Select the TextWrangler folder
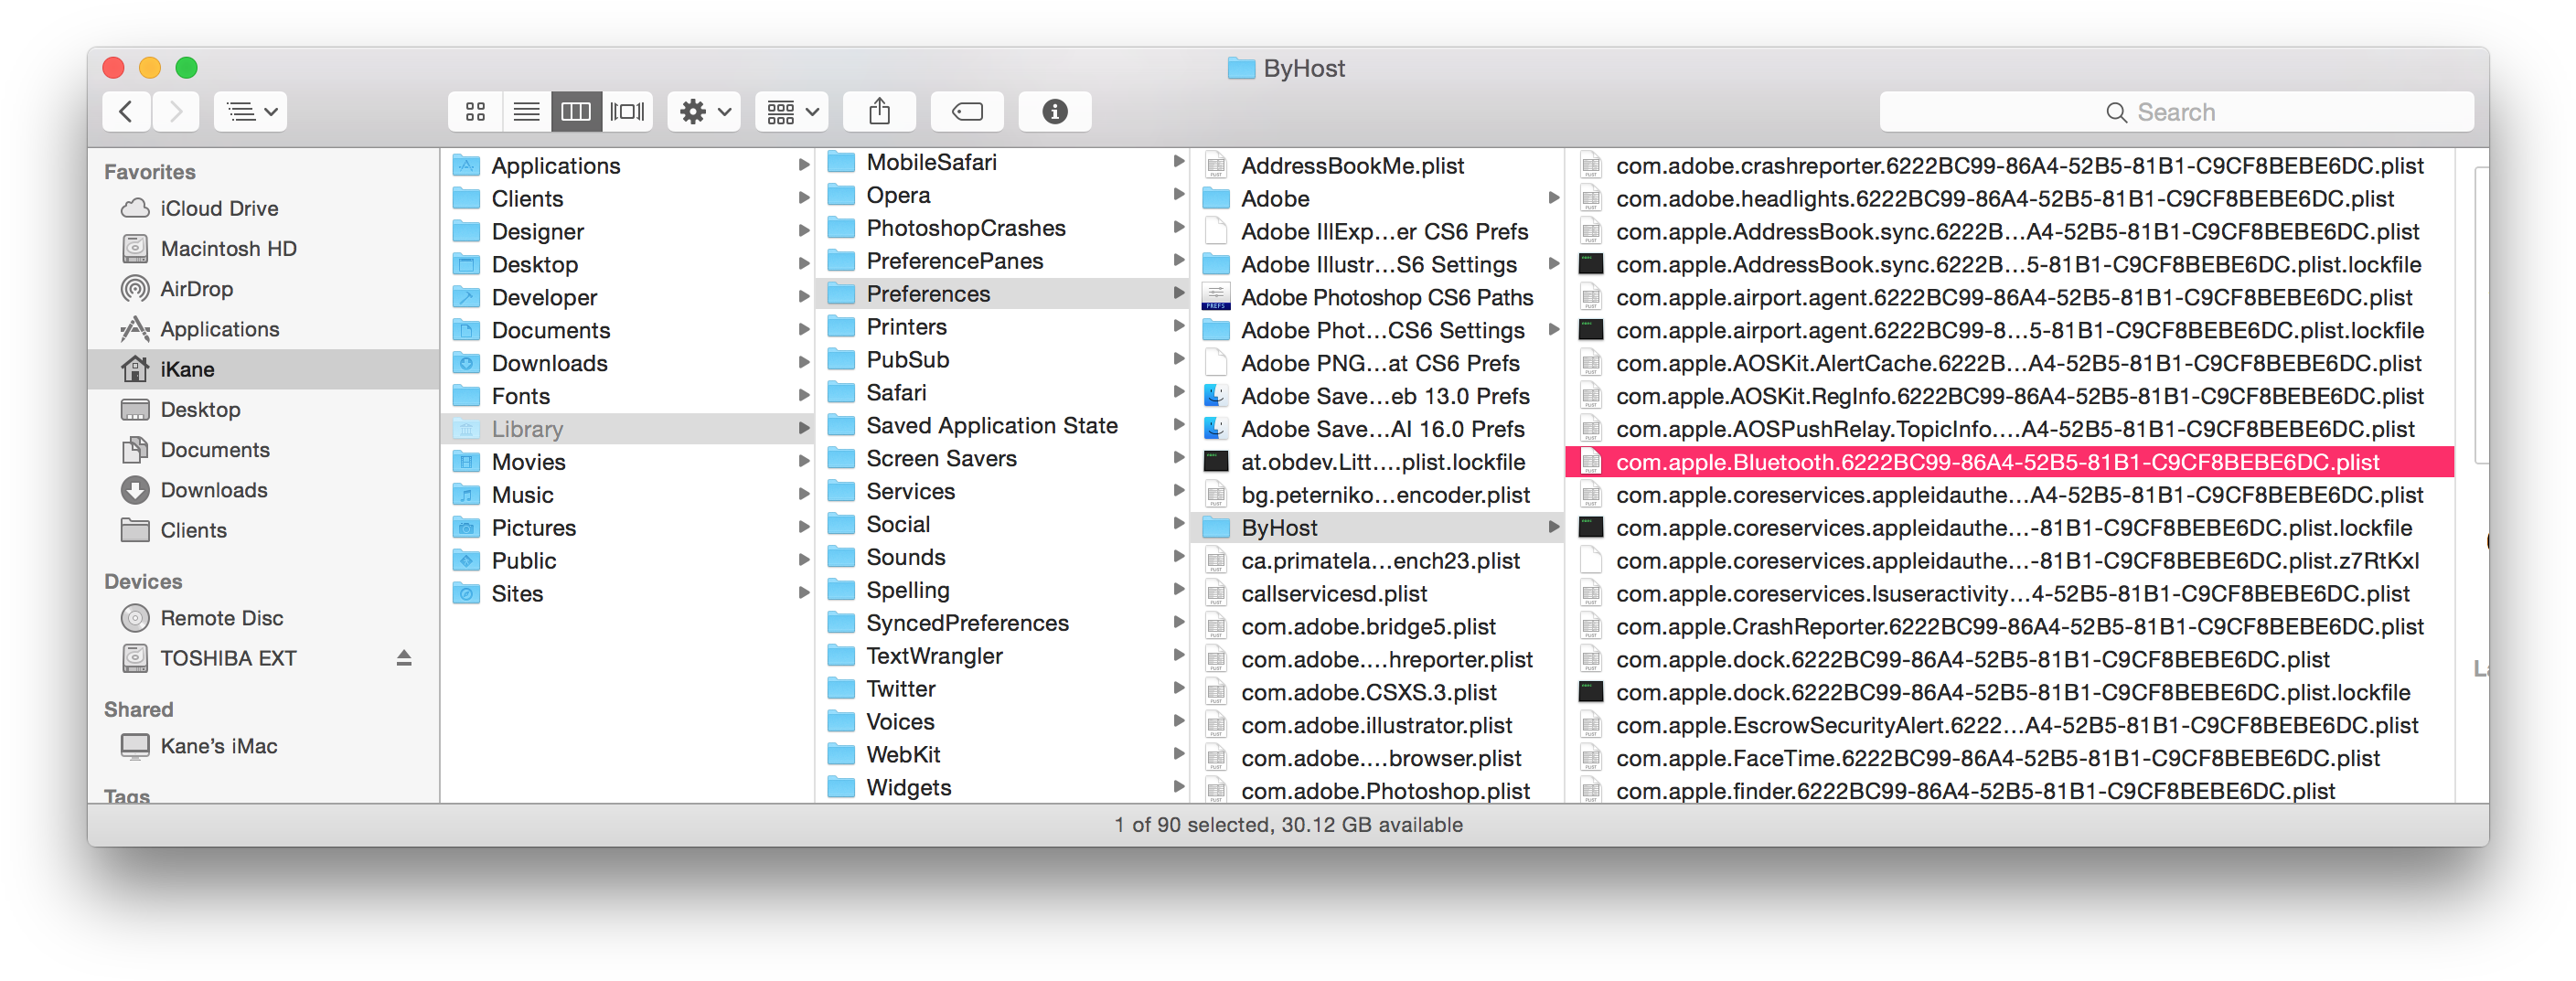2576x981 pixels. click(1003, 656)
